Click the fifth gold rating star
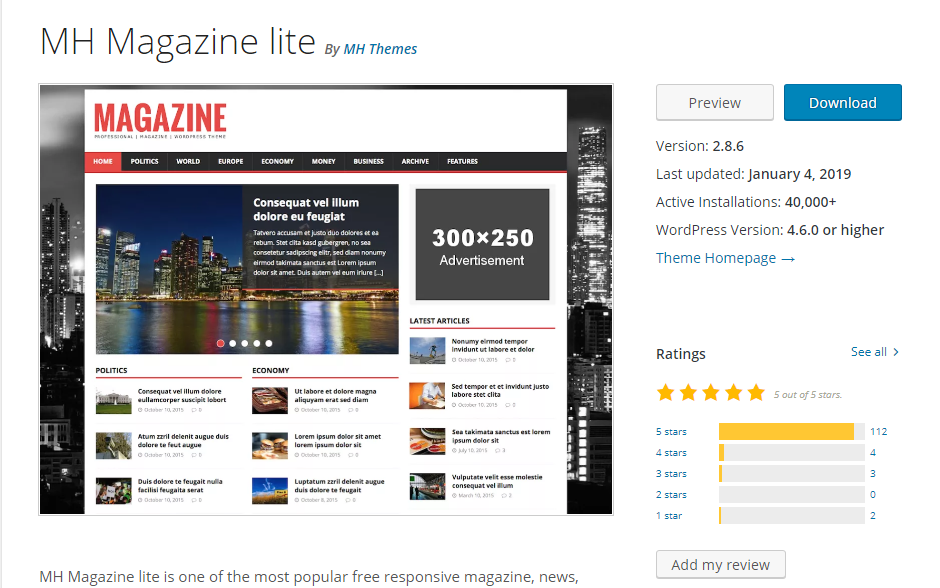The height and width of the screenshot is (588, 940). tap(757, 393)
